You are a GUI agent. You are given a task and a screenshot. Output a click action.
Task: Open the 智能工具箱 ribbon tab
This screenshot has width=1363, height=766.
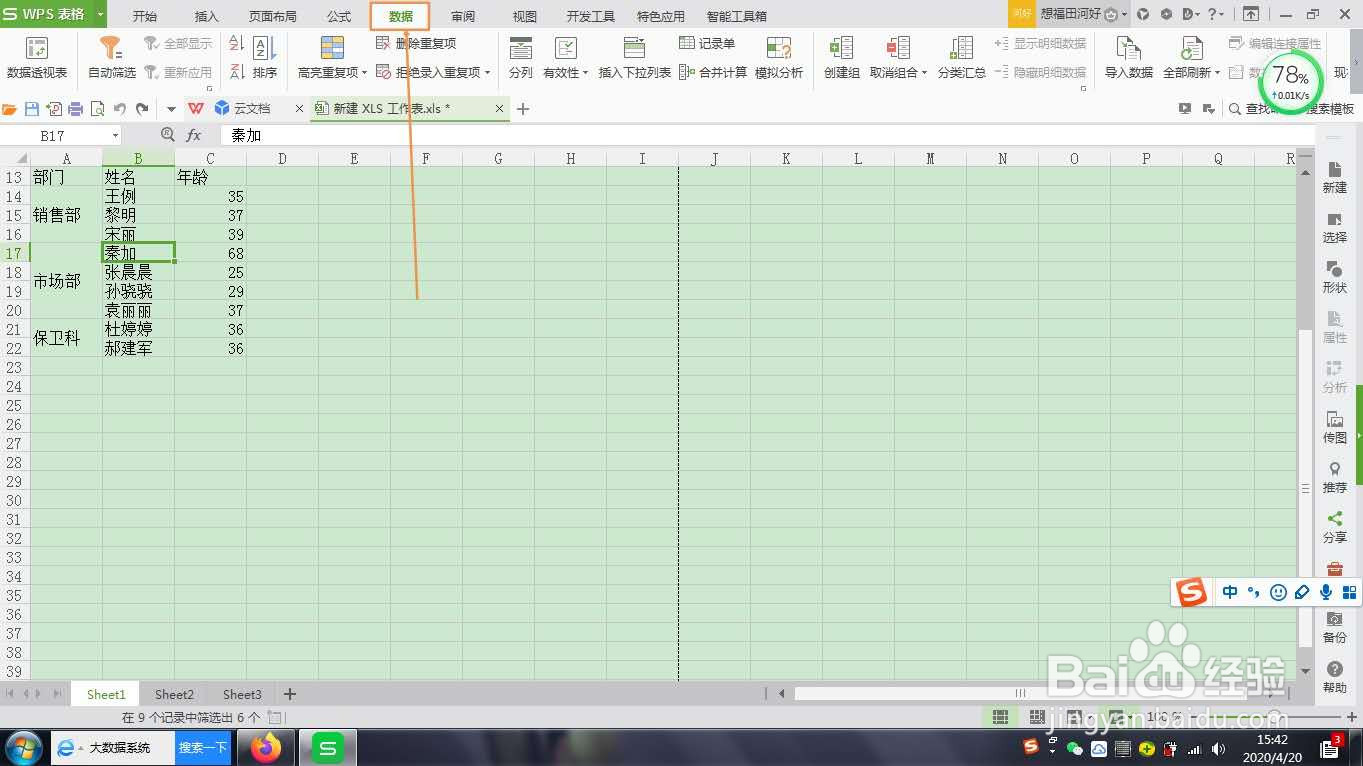click(737, 16)
